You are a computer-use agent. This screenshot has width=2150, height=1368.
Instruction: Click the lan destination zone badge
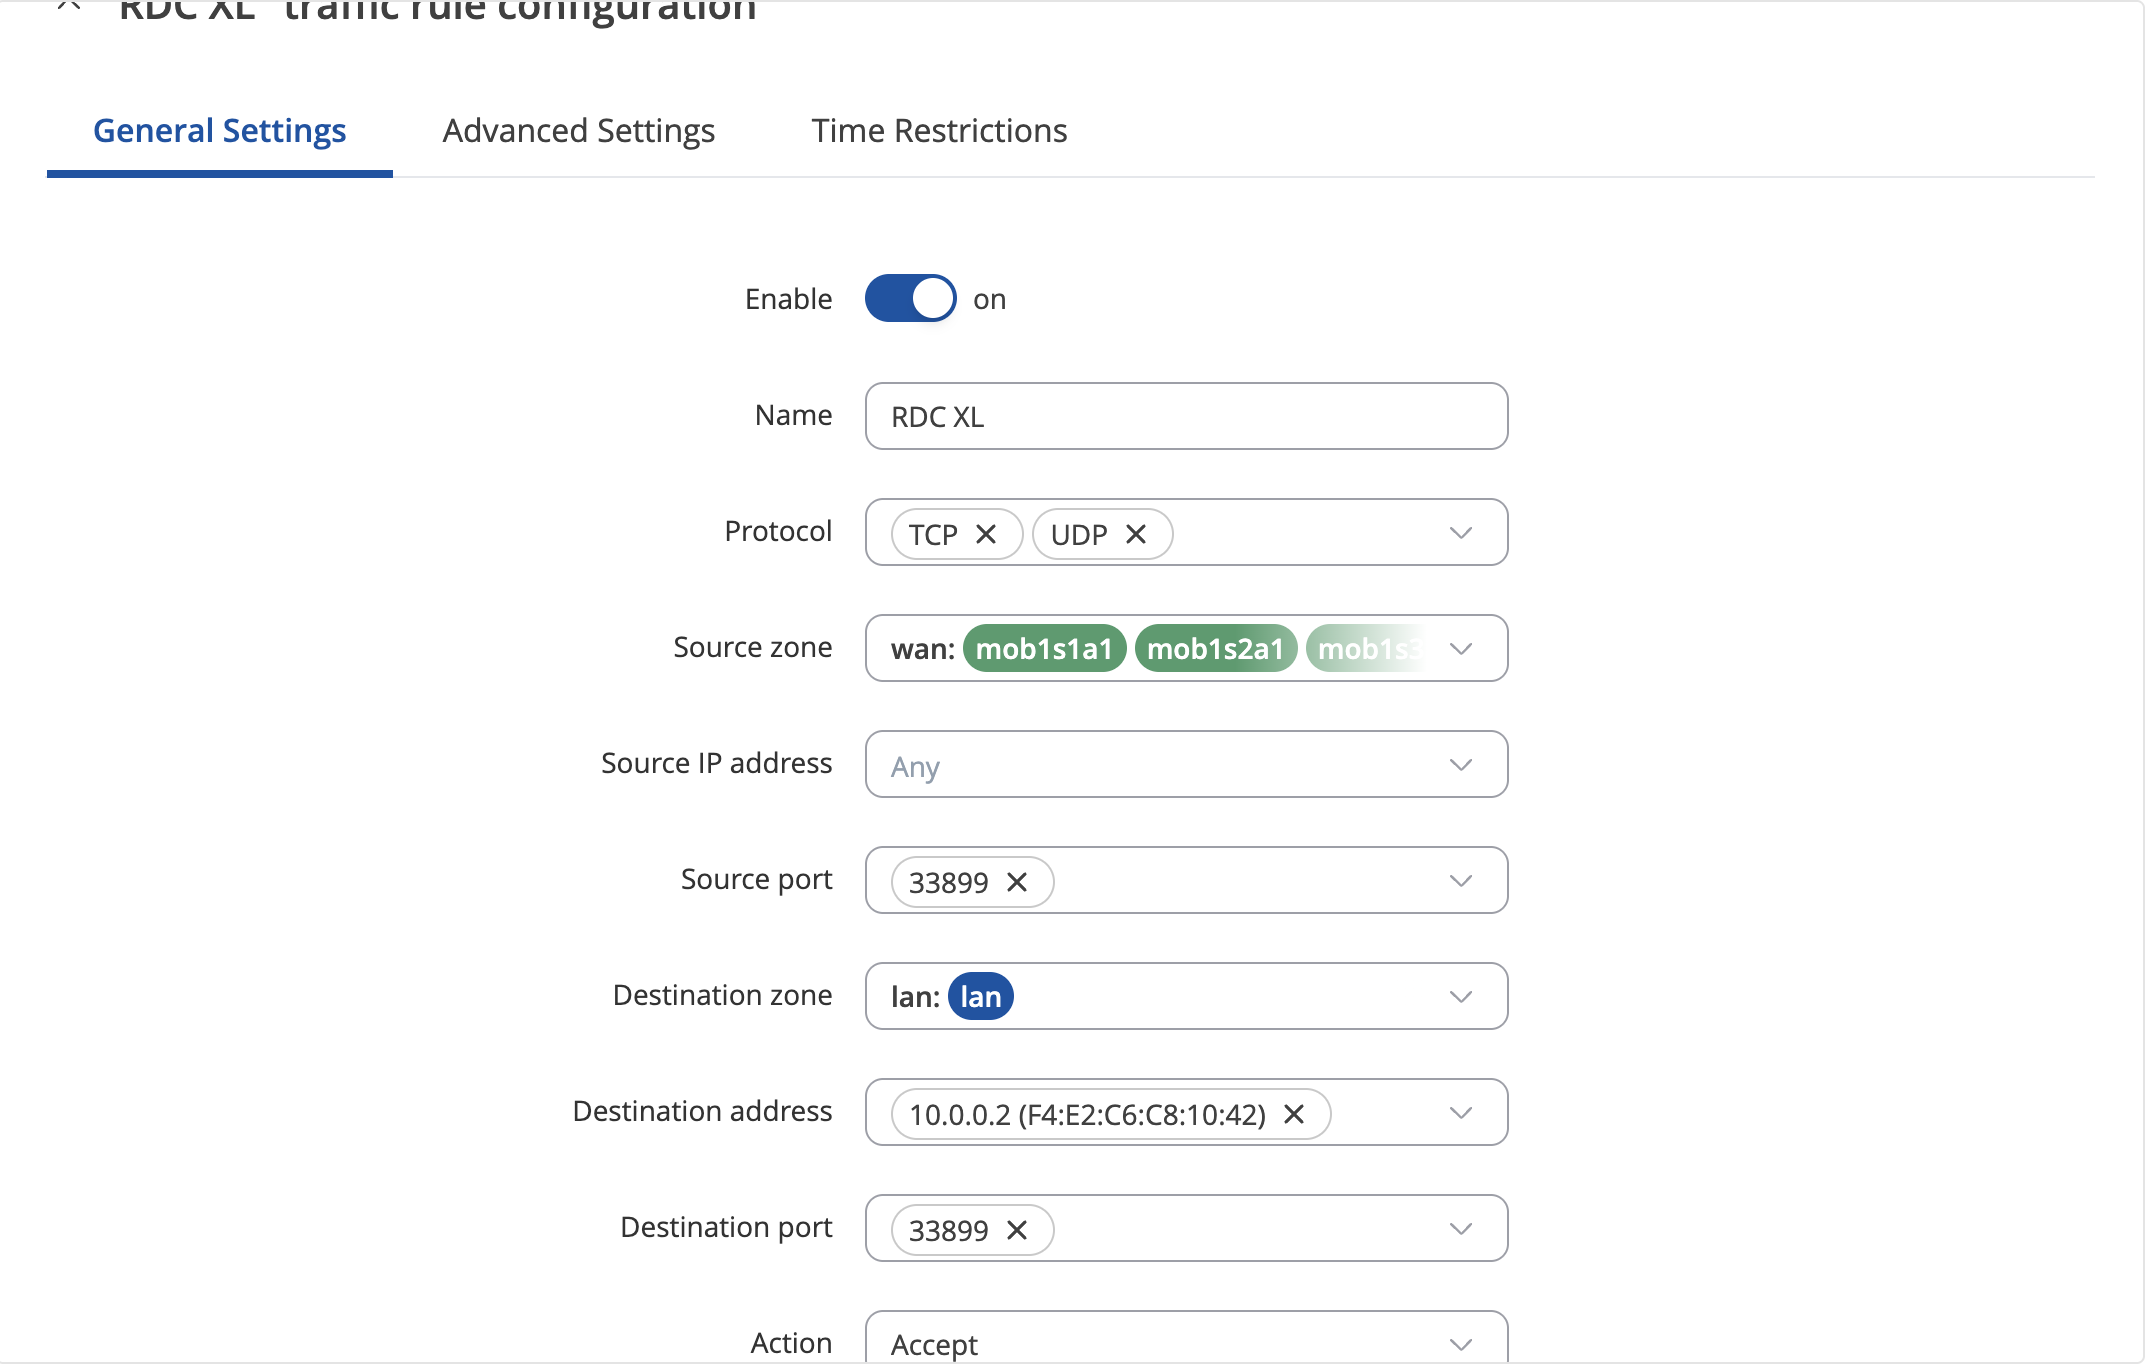pos(981,997)
